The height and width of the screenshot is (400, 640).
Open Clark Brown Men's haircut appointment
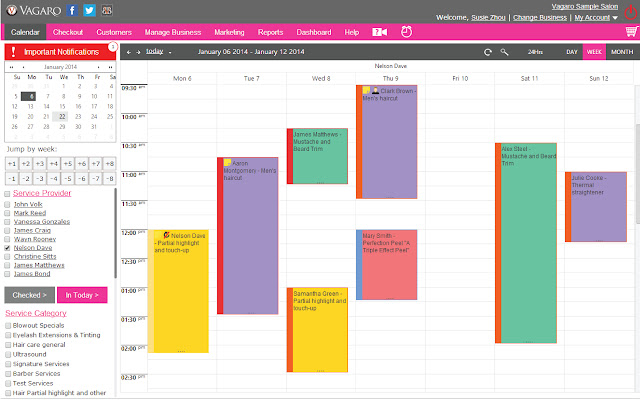pos(387,142)
